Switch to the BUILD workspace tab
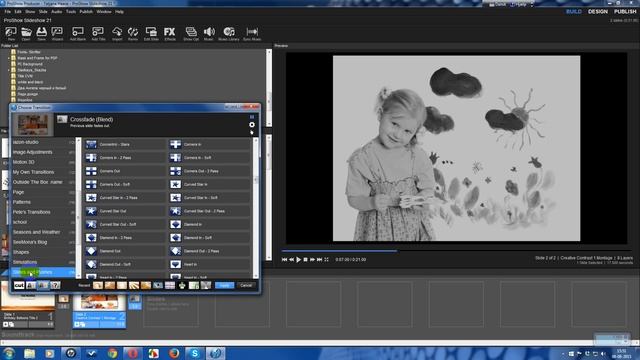 click(x=573, y=12)
